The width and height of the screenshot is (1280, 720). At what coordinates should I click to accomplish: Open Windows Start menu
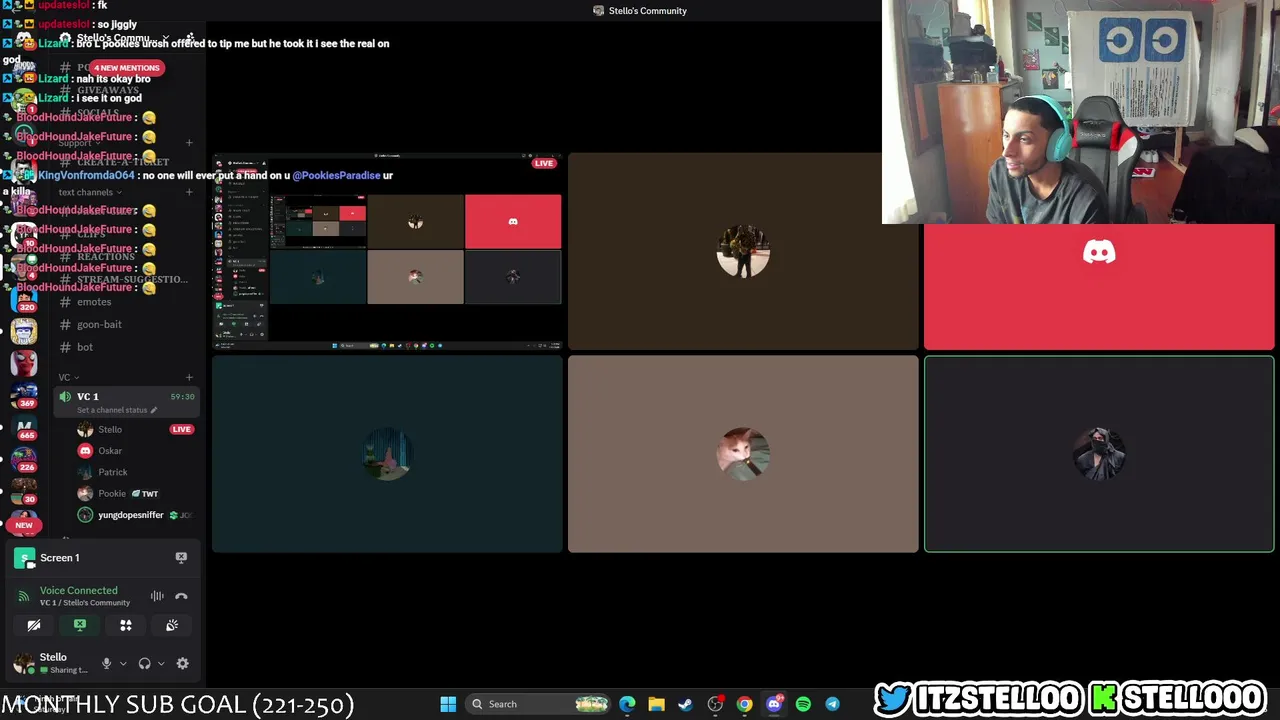[x=448, y=704]
